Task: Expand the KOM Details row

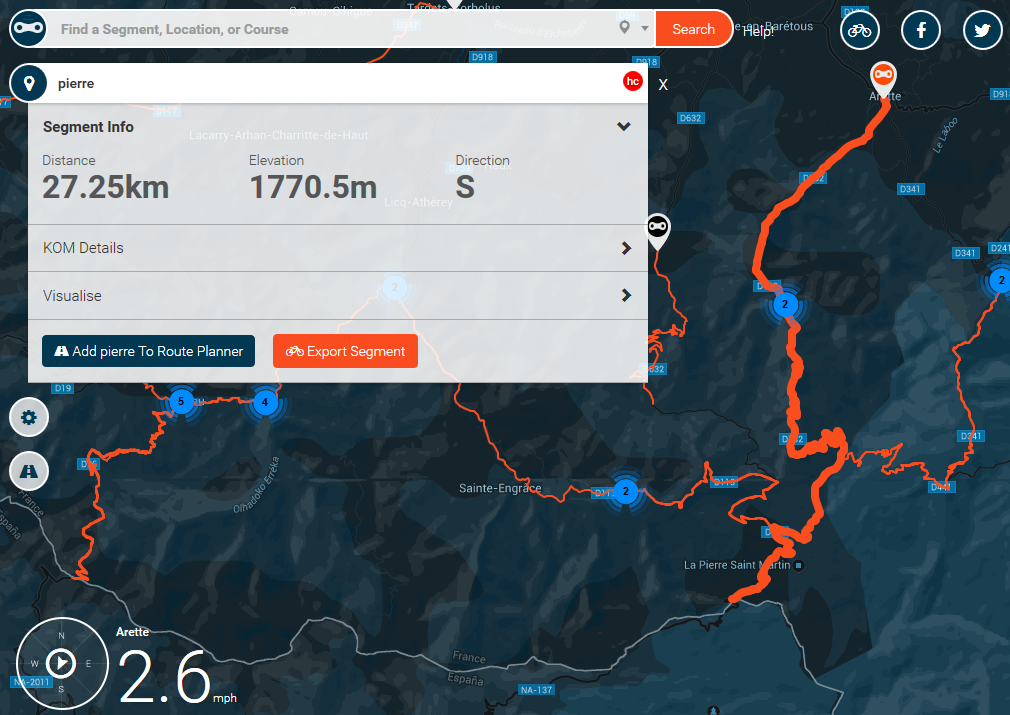Action: 338,248
